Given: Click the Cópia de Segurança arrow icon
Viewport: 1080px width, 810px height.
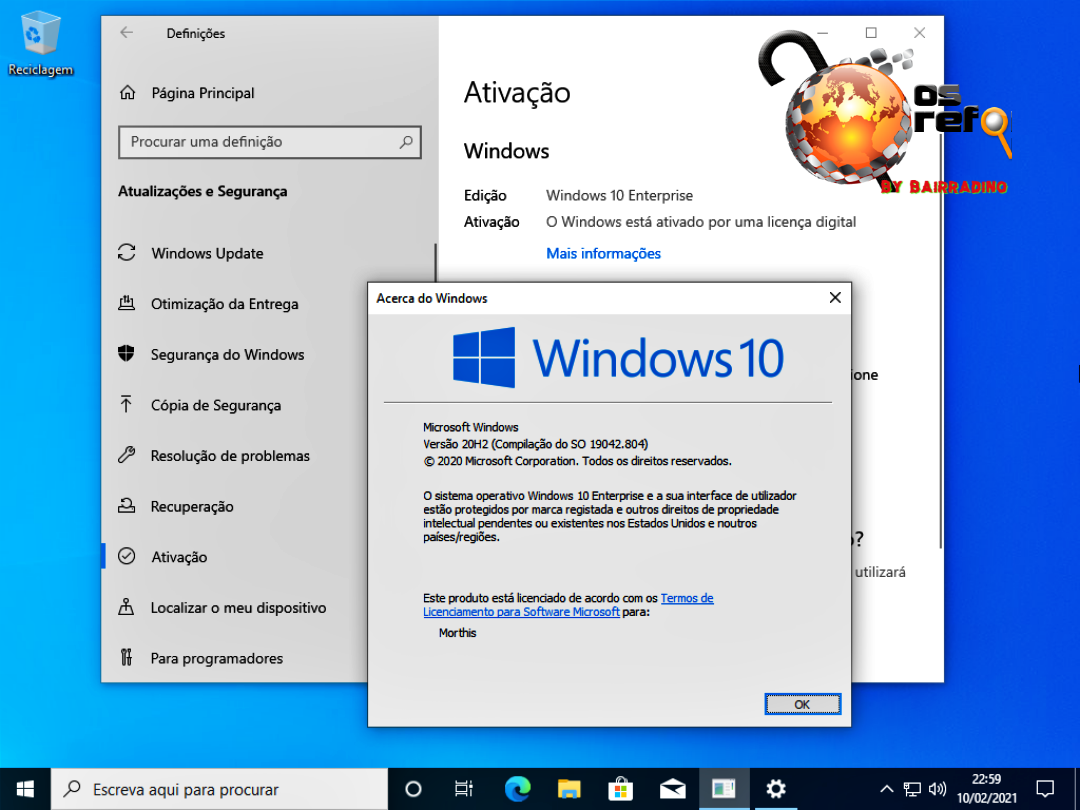Looking at the screenshot, I should coord(126,404).
